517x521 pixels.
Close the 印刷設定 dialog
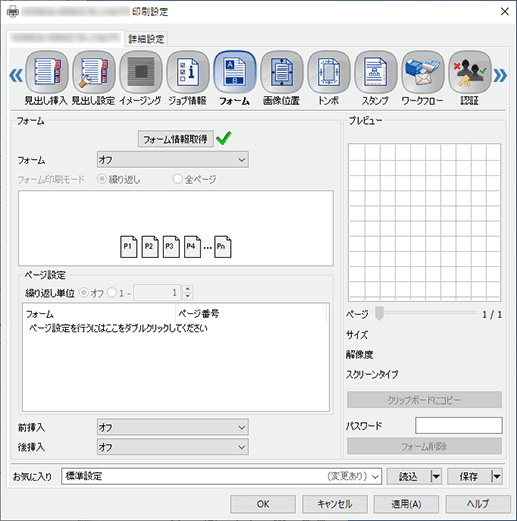505,12
